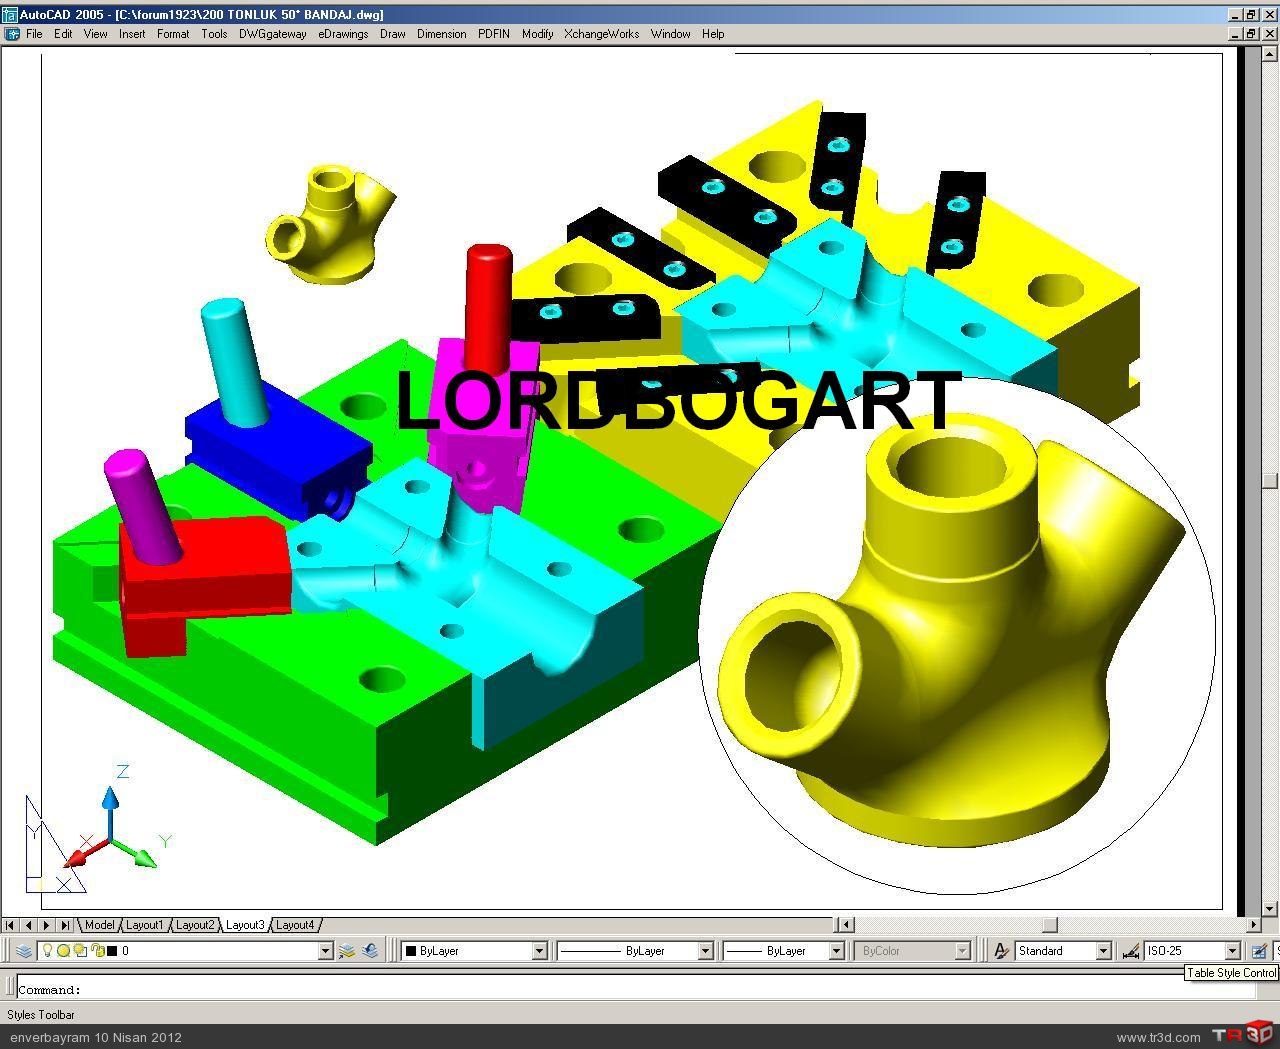
Task: Minimize the drawing document window
Action: (1236, 34)
